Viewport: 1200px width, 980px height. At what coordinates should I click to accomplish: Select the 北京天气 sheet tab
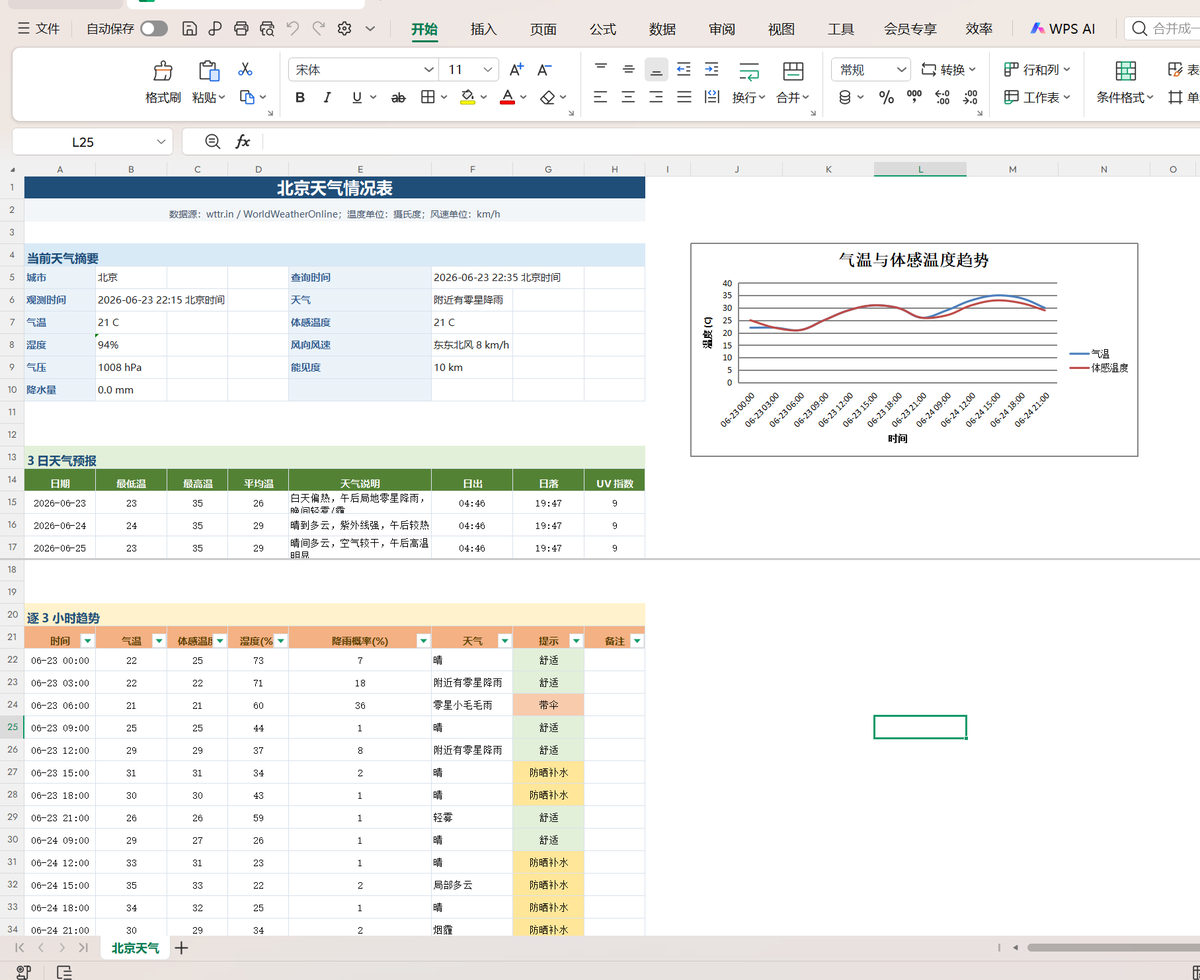135,948
